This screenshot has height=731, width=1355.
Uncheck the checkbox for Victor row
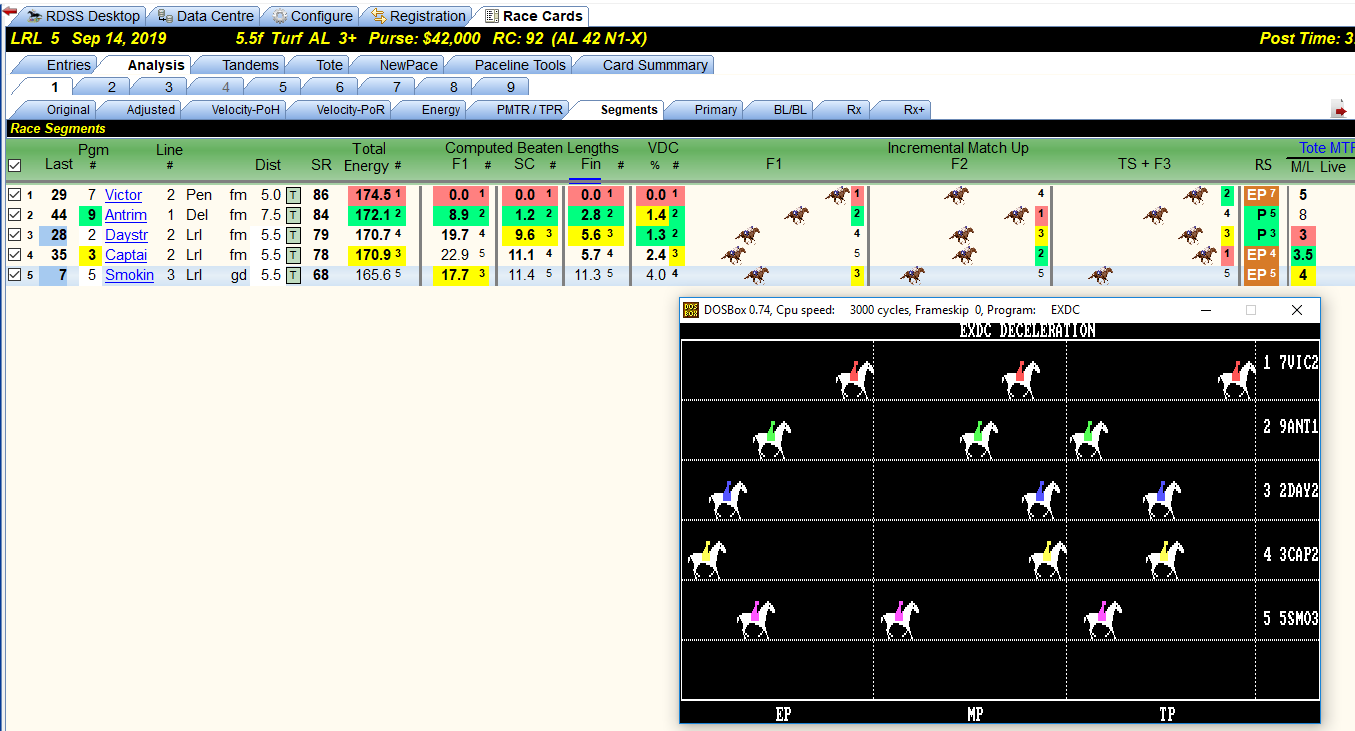coord(14,195)
